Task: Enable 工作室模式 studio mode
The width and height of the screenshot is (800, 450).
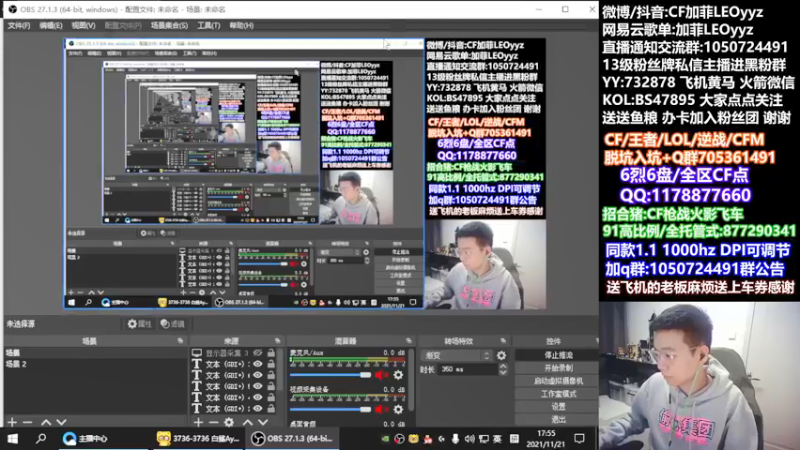Action: point(558,393)
